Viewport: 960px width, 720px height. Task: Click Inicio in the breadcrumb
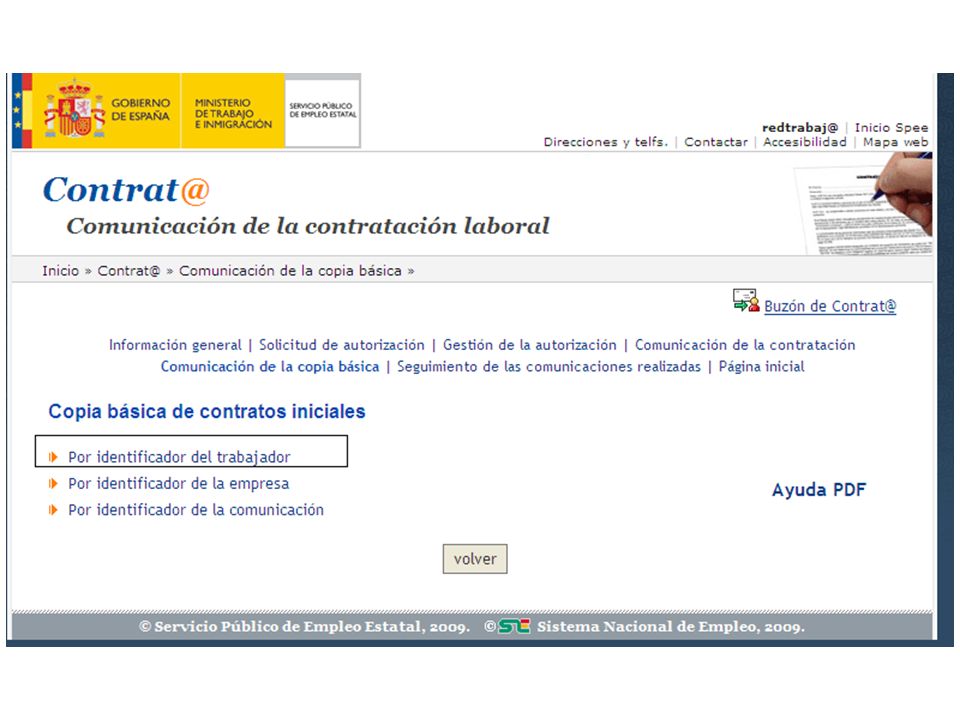[61, 271]
